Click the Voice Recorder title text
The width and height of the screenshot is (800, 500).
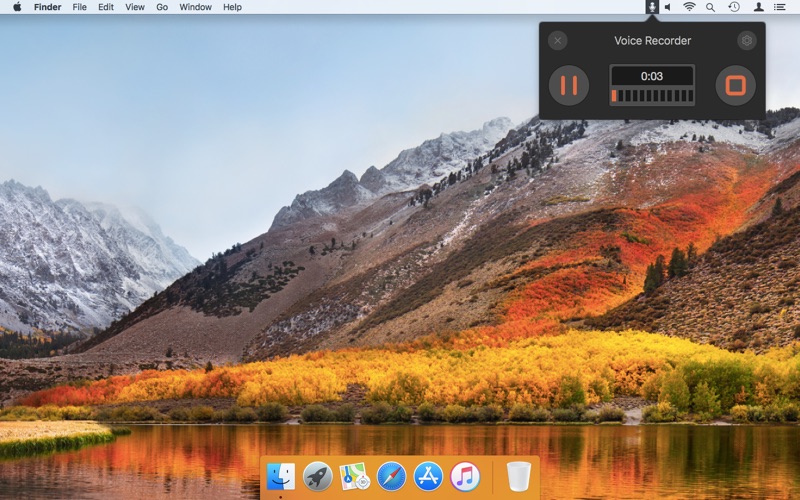coord(653,41)
